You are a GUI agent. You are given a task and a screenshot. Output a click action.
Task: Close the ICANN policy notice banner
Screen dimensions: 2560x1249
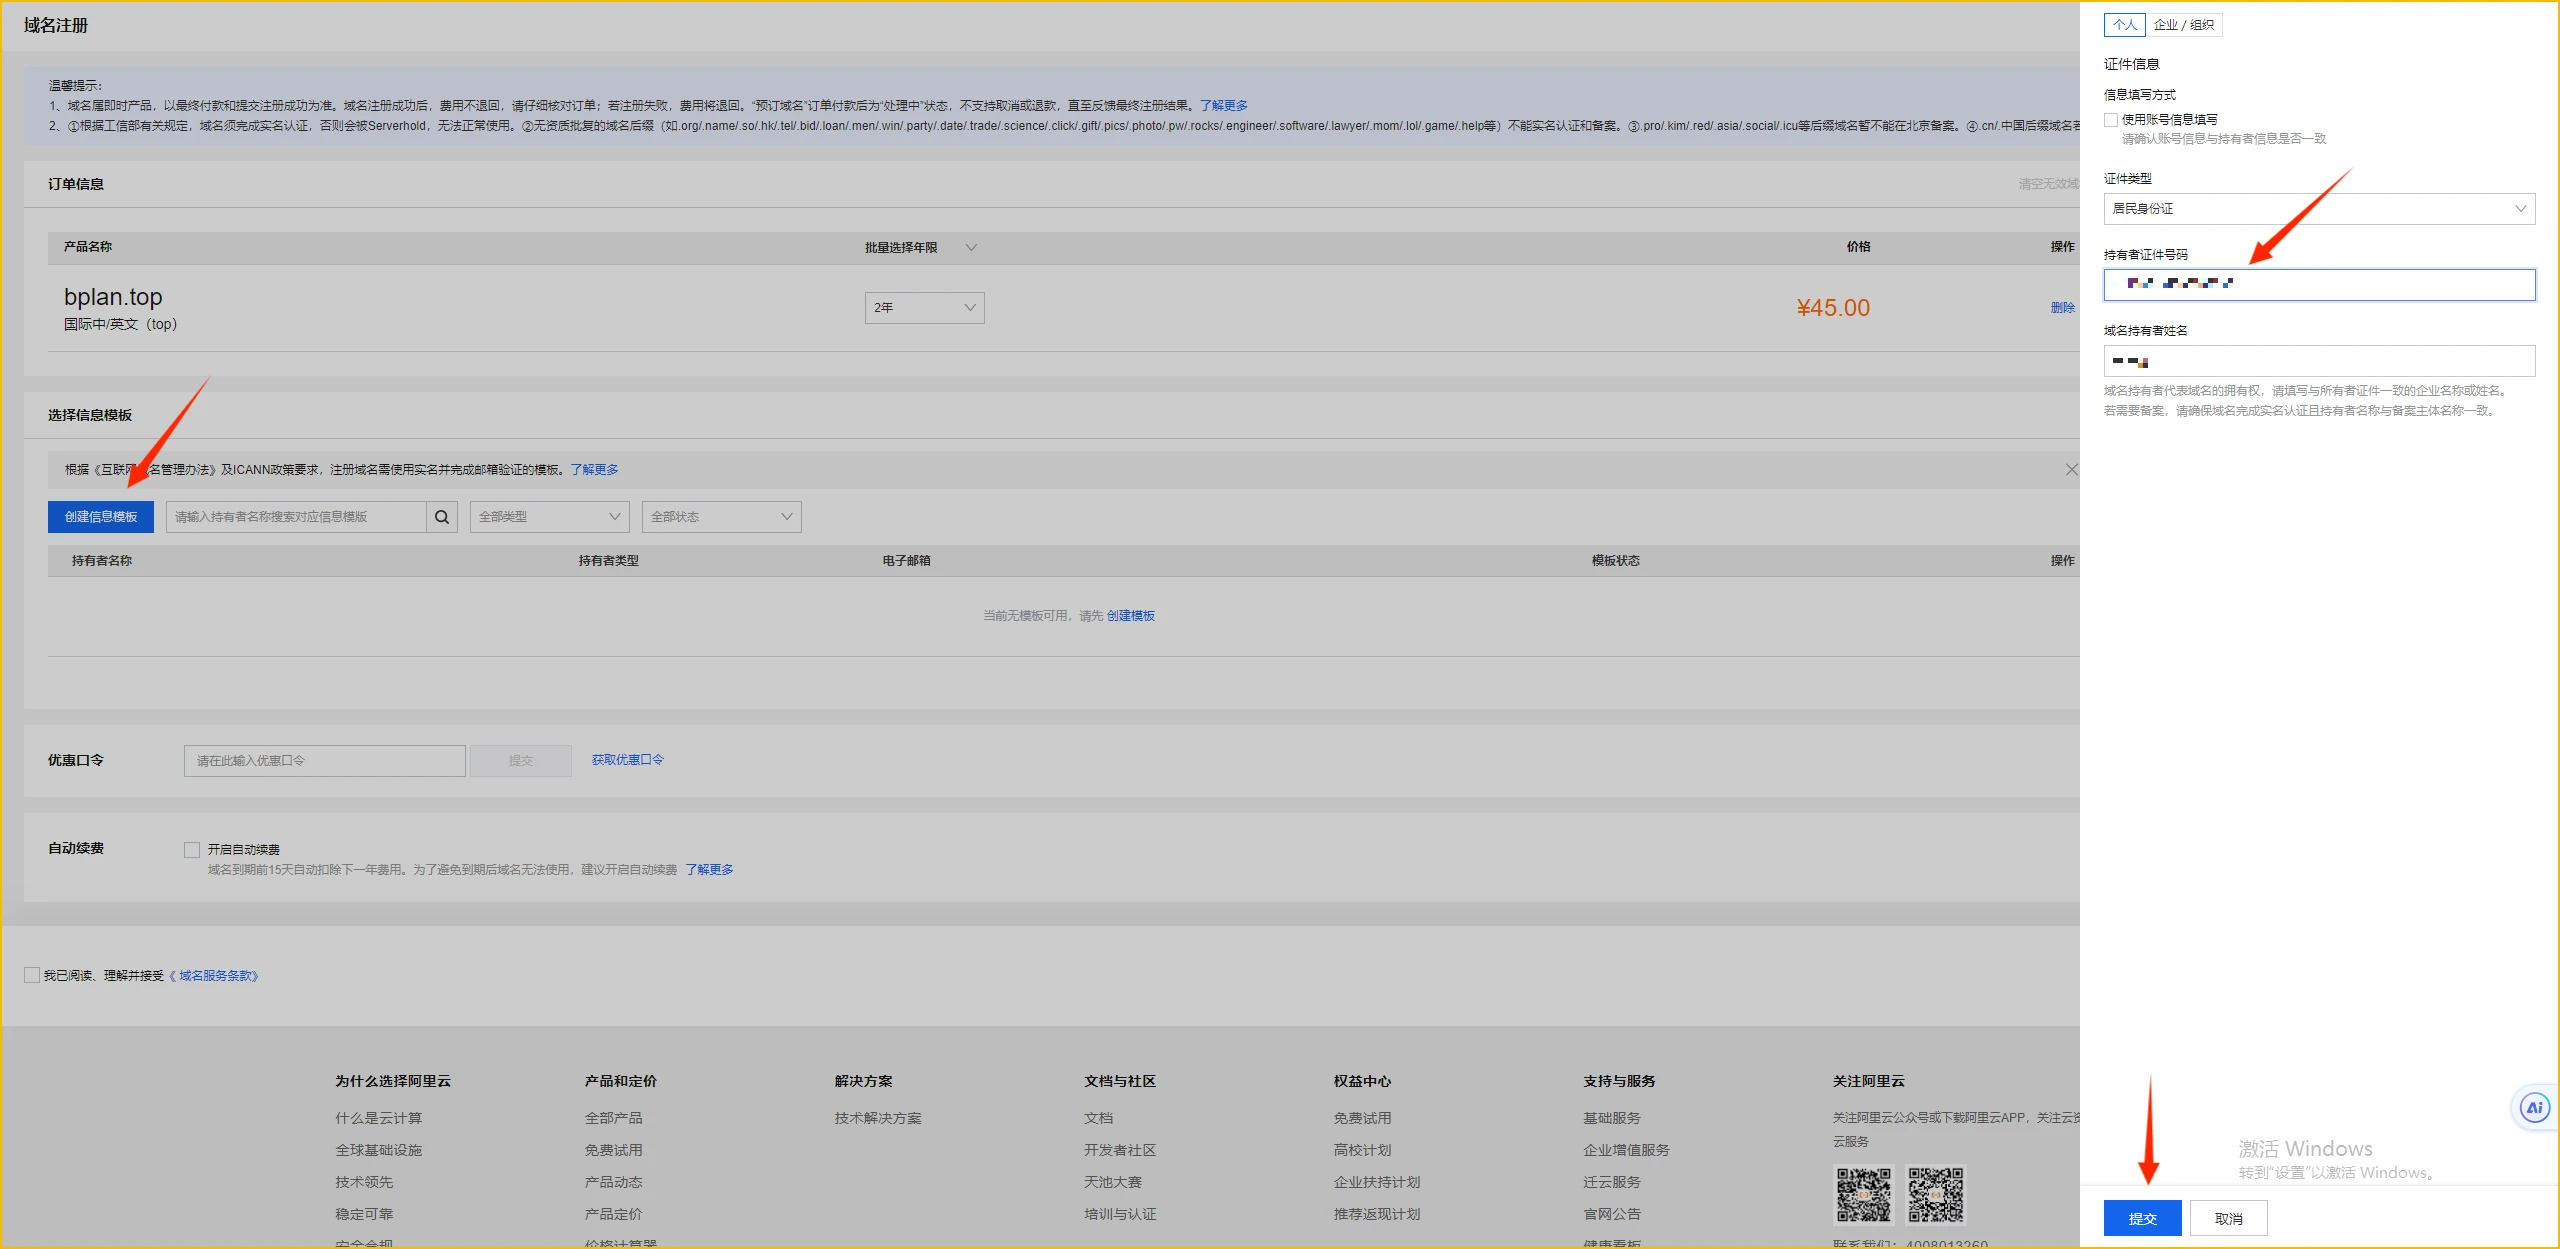(x=2071, y=470)
